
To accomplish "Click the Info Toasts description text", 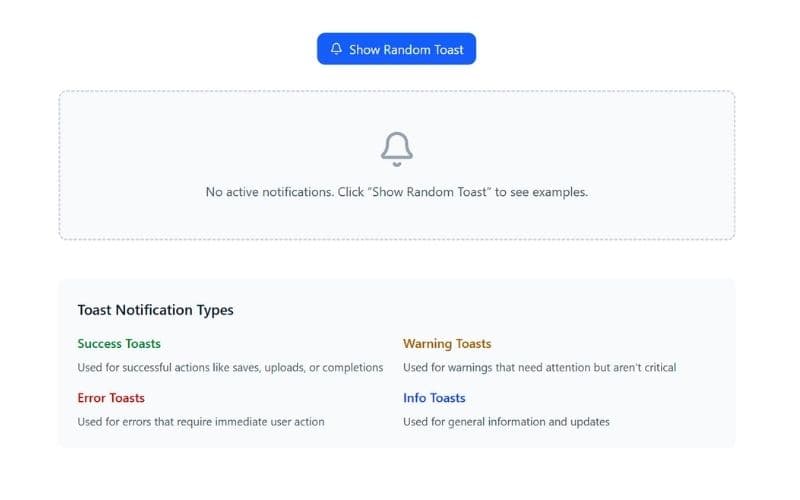I will 506,421.
